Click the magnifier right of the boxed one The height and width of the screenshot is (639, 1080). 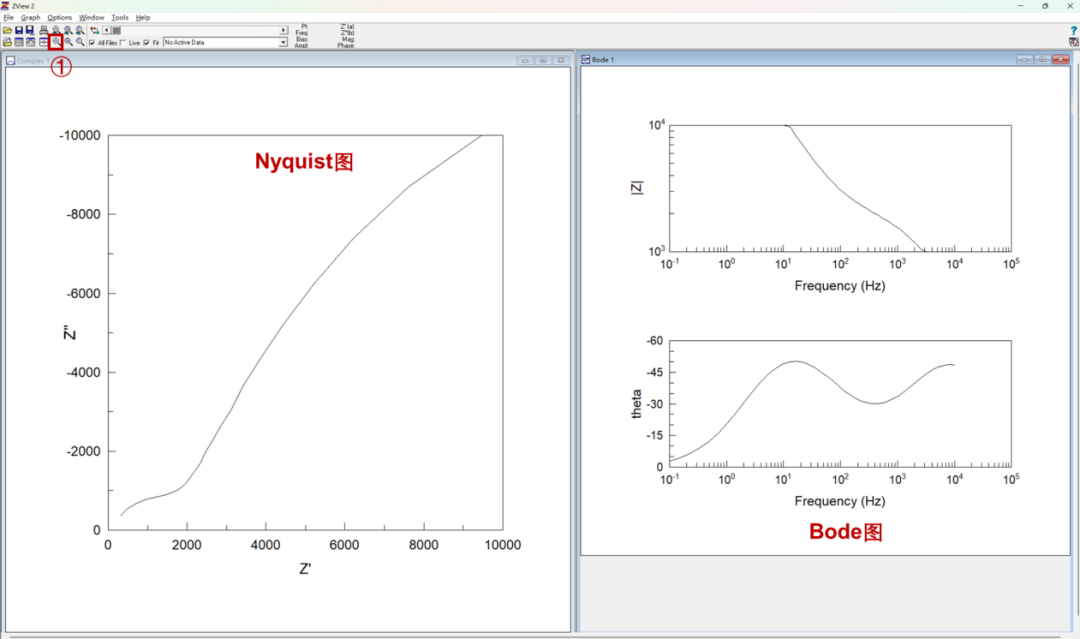[68, 42]
